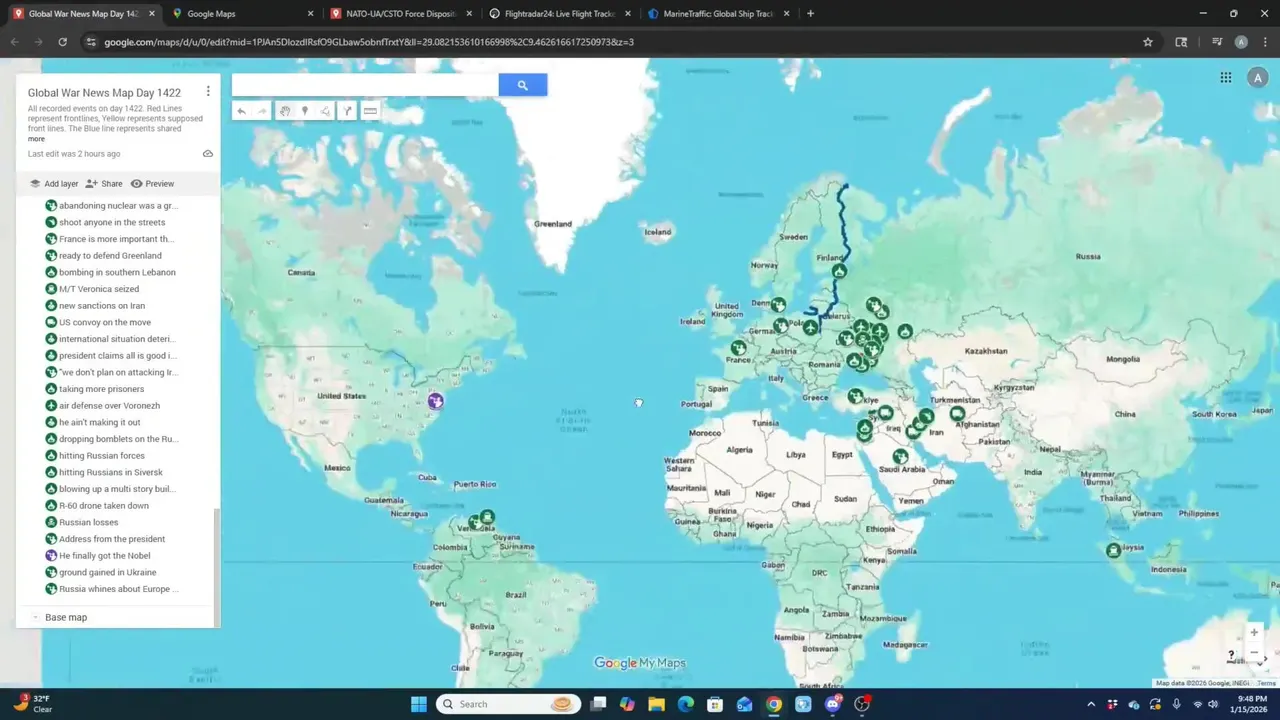Screen dimensions: 1280x720
Task: Click the map help question mark
Action: 1231,656
